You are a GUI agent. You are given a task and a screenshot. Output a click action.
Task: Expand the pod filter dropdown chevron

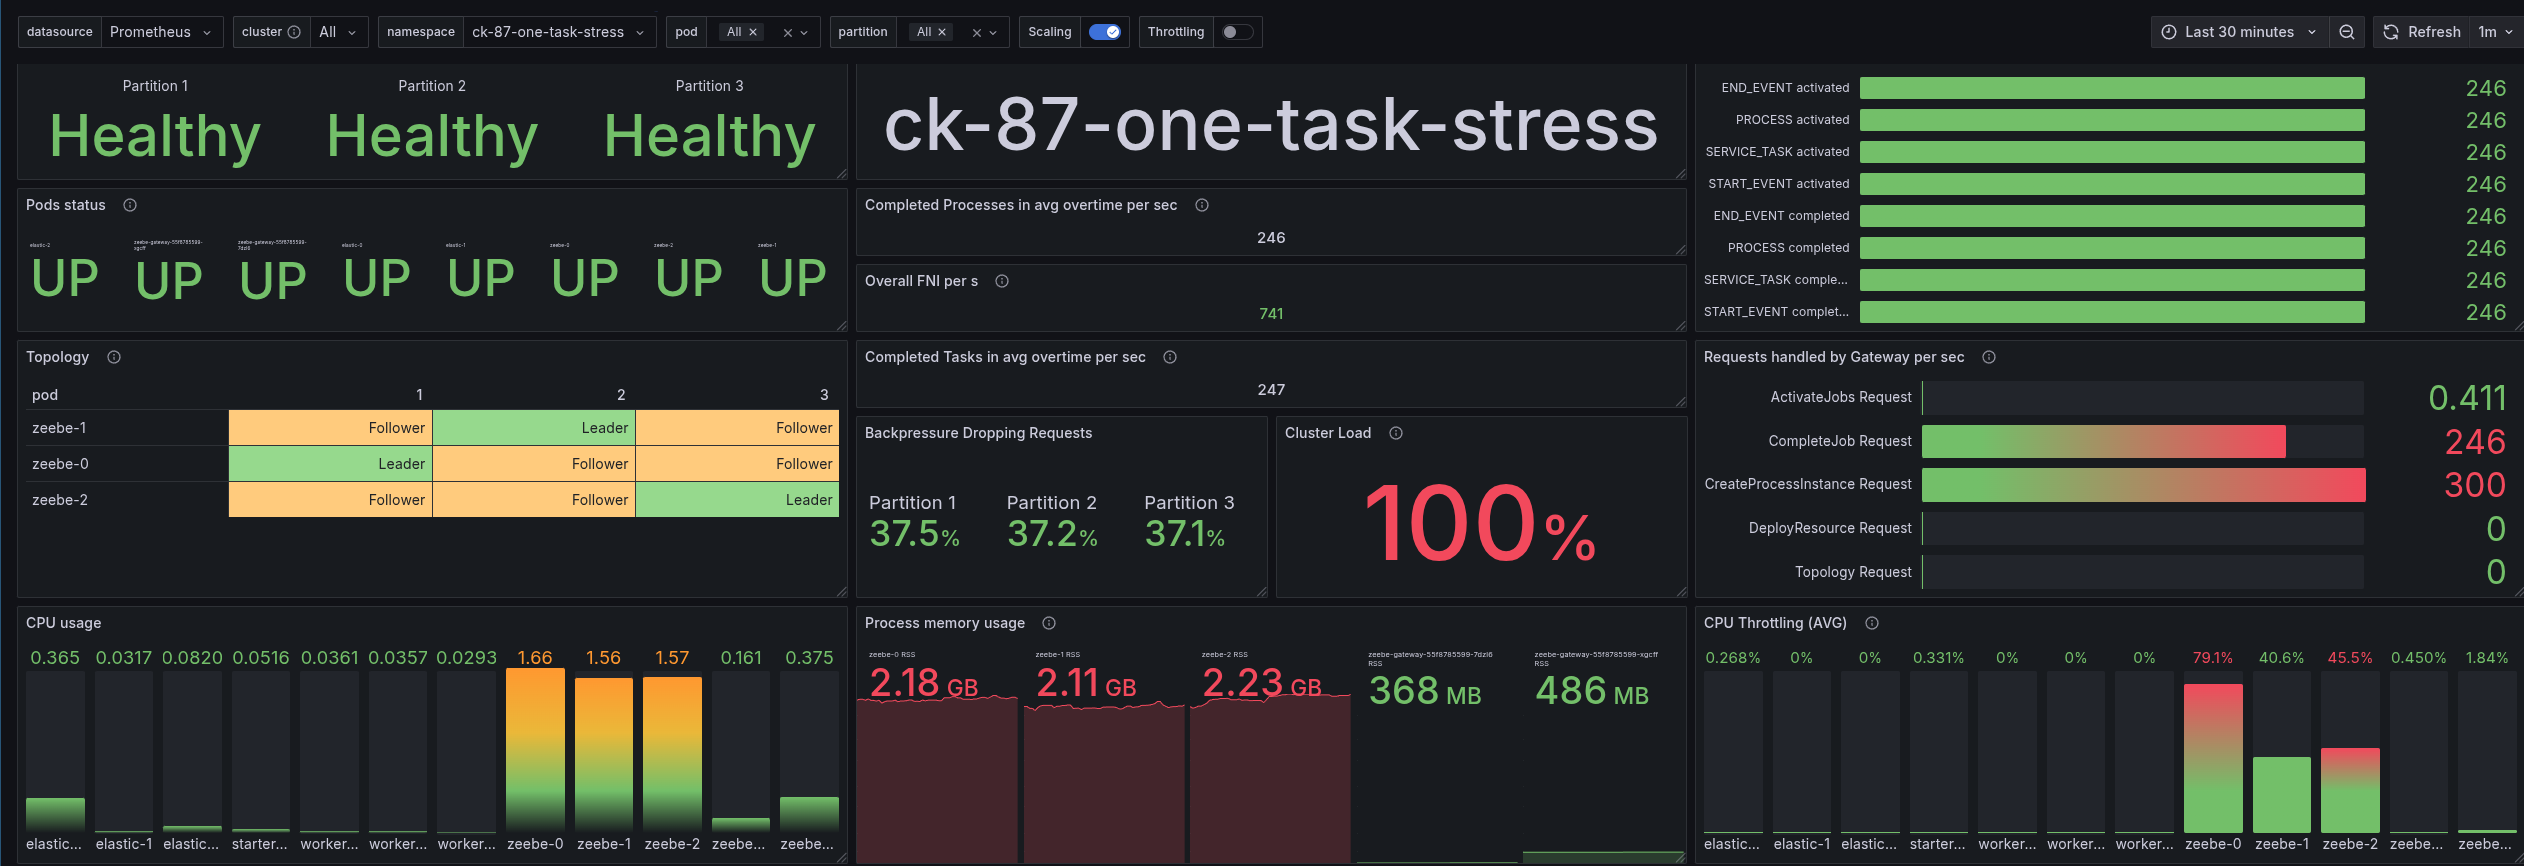[804, 32]
